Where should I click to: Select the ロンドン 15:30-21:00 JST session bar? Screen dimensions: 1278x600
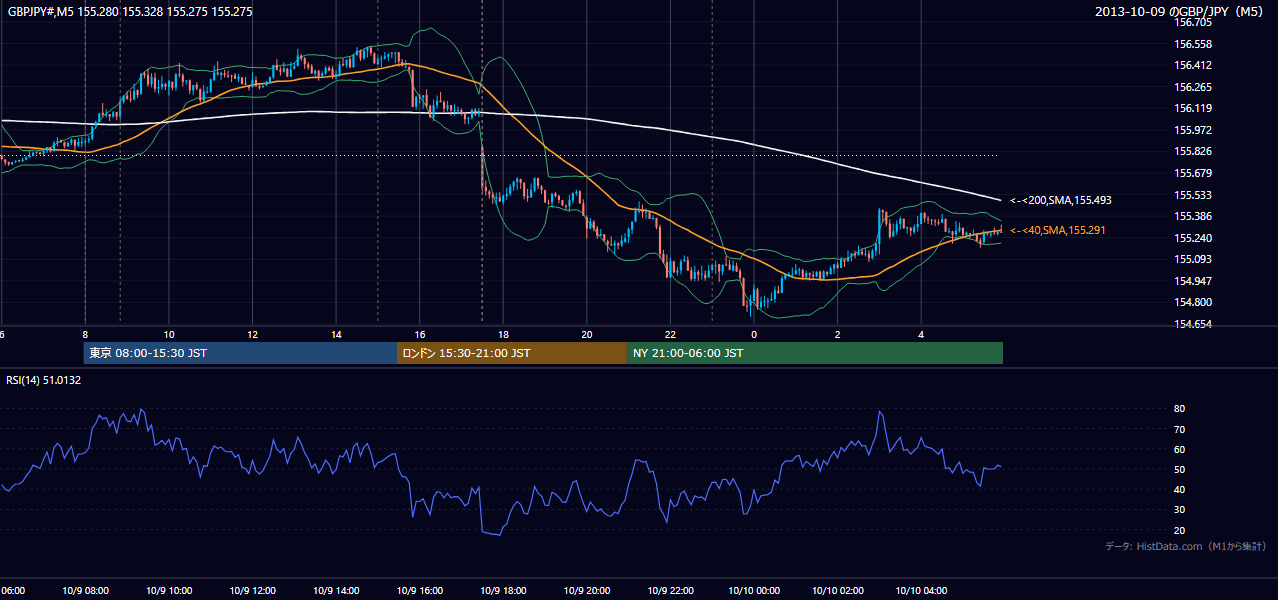tap(512, 353)
